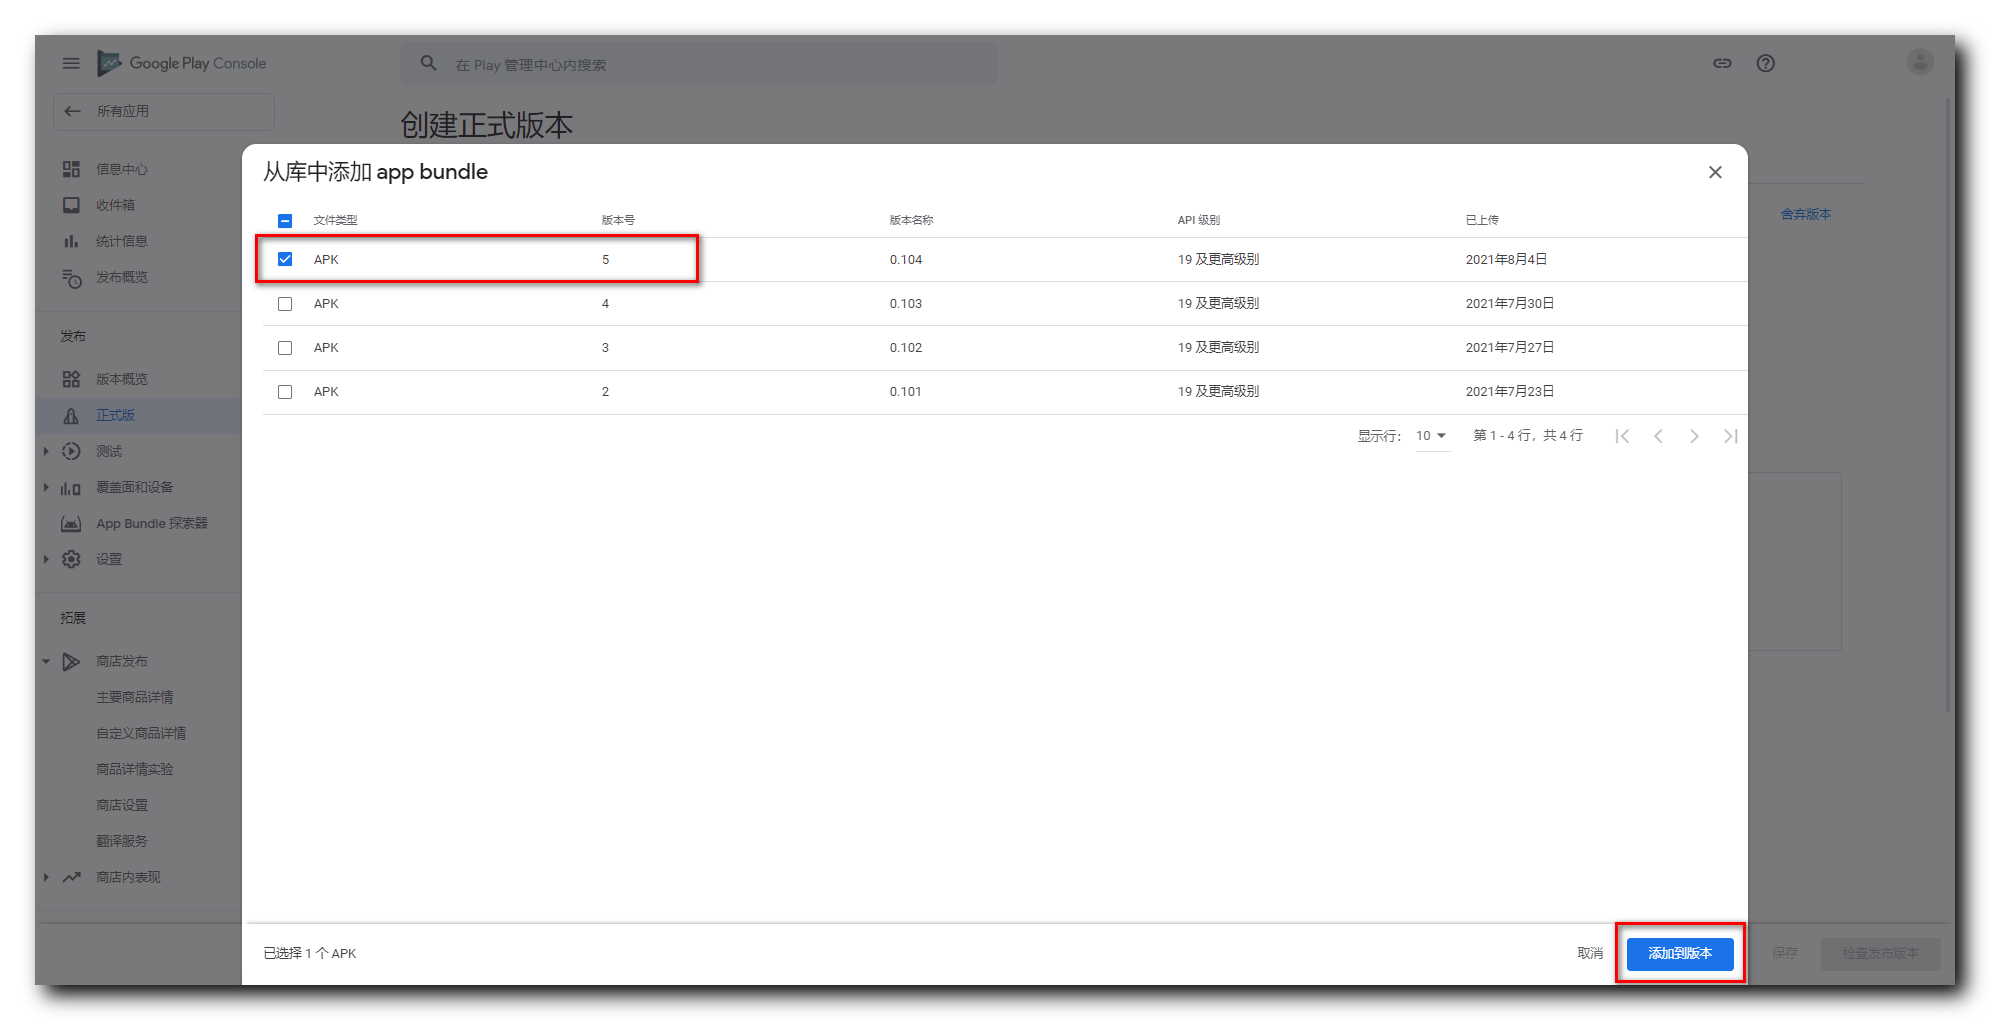Open 统计信息 in the sidebar
Viewport: 1990px width, 1020px height.
[x=122, y=241]
